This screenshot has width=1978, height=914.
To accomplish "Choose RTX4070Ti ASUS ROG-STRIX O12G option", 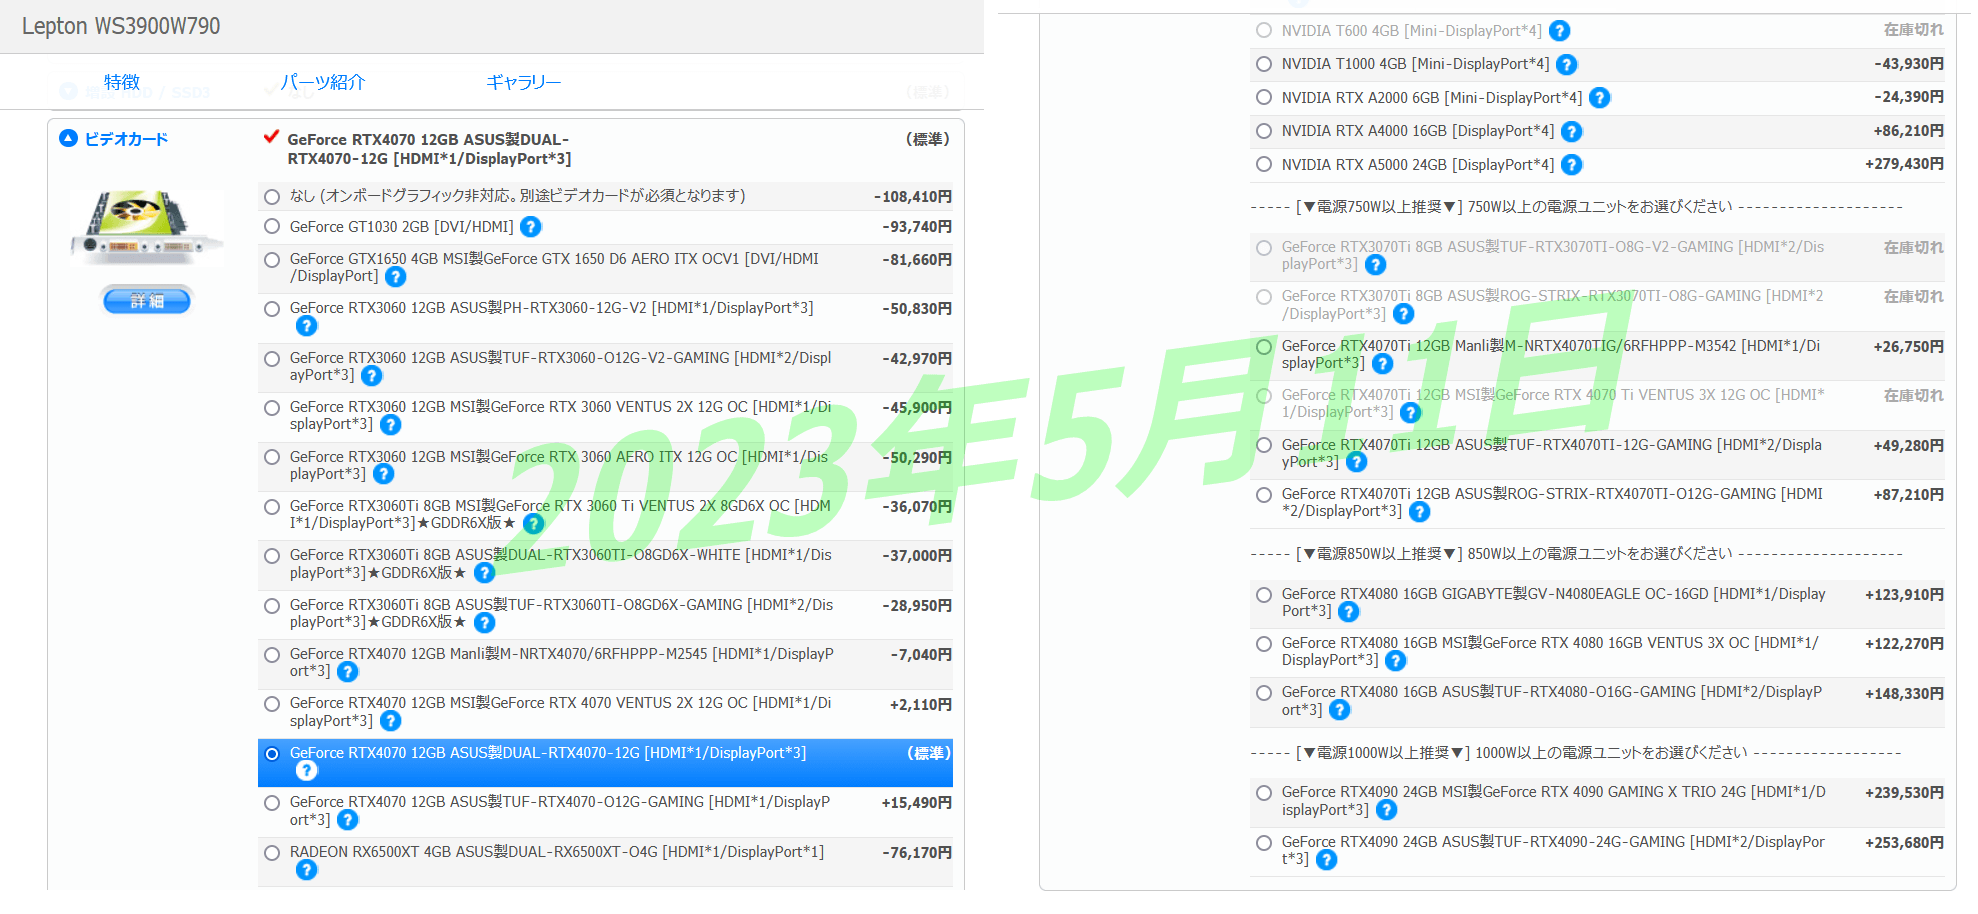I will point(1264,495).
